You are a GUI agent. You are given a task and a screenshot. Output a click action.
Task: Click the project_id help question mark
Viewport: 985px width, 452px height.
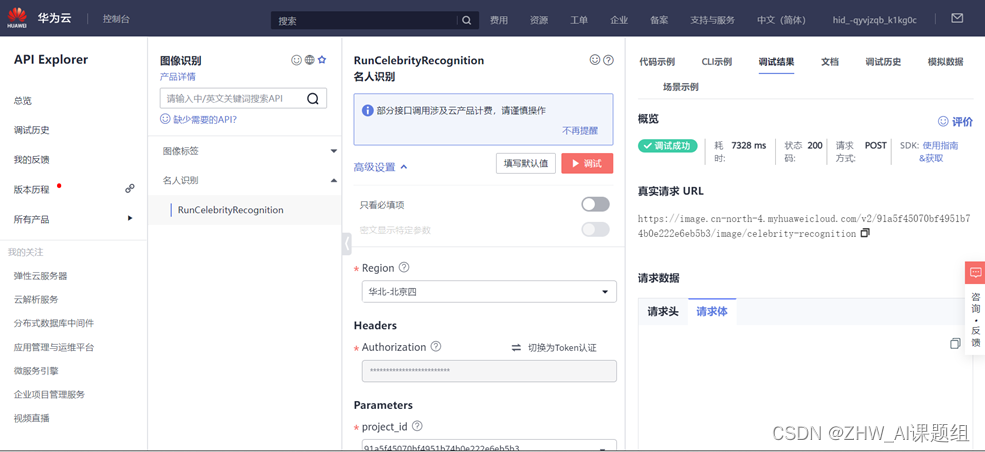click(x=417, y=426)
